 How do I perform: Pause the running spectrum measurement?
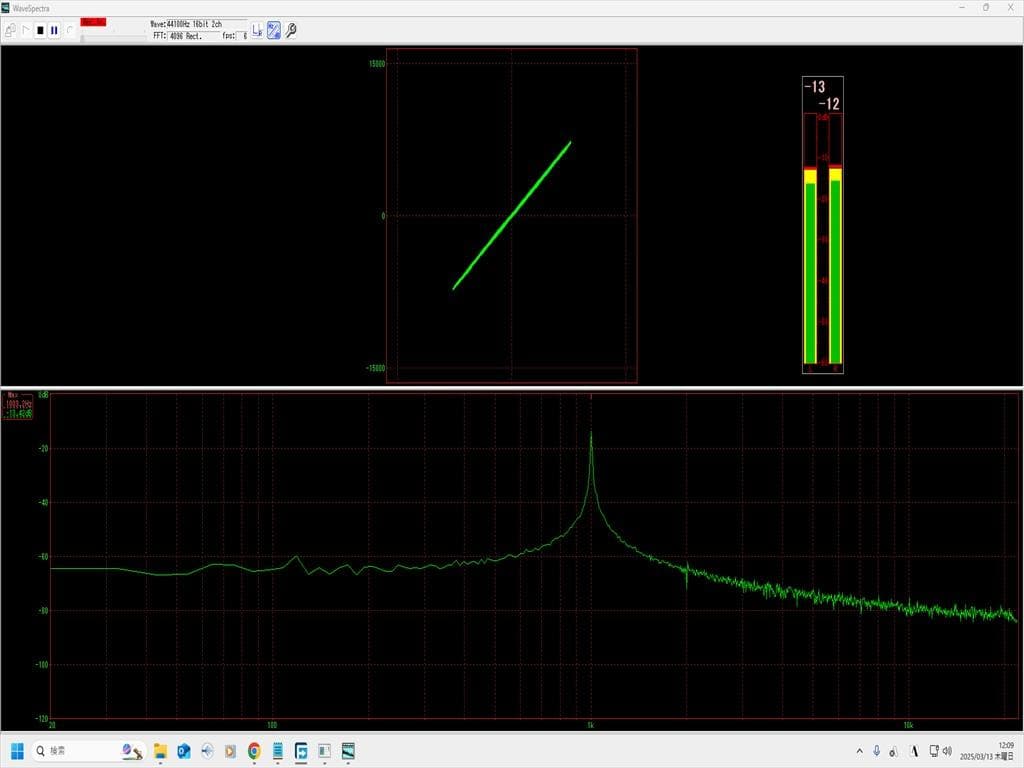54,30
